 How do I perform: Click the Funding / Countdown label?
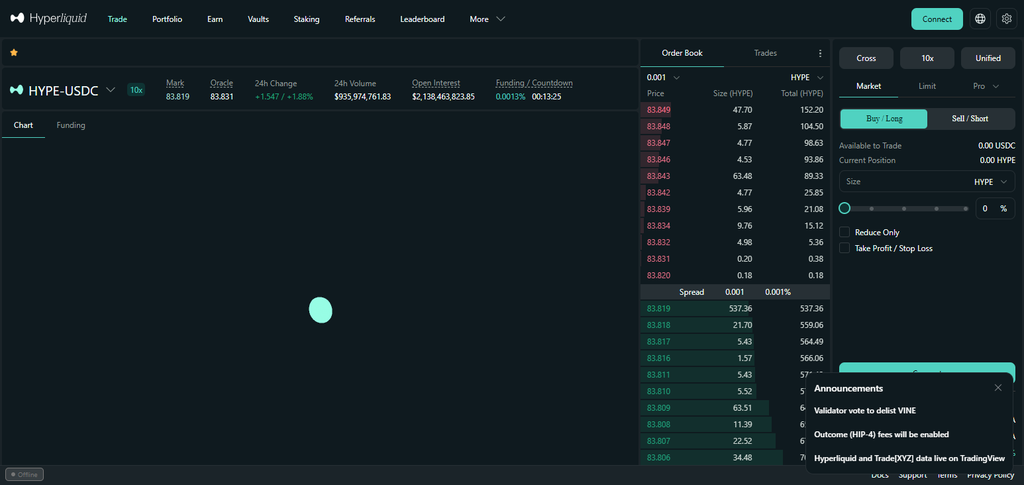[x=534, y=84]
